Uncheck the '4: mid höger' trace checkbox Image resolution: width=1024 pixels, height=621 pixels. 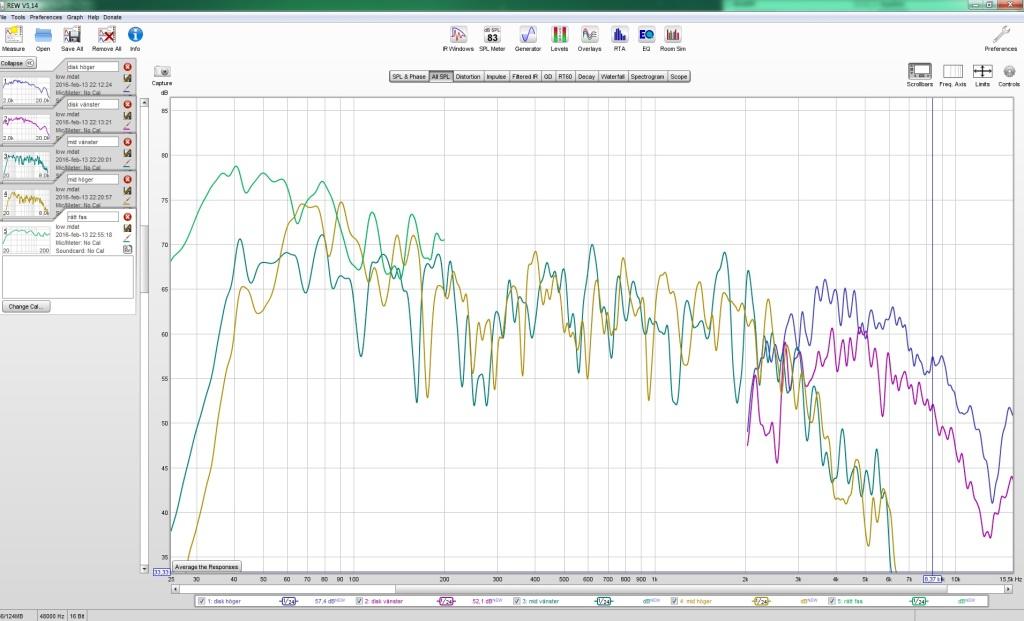tap(675, 601)
